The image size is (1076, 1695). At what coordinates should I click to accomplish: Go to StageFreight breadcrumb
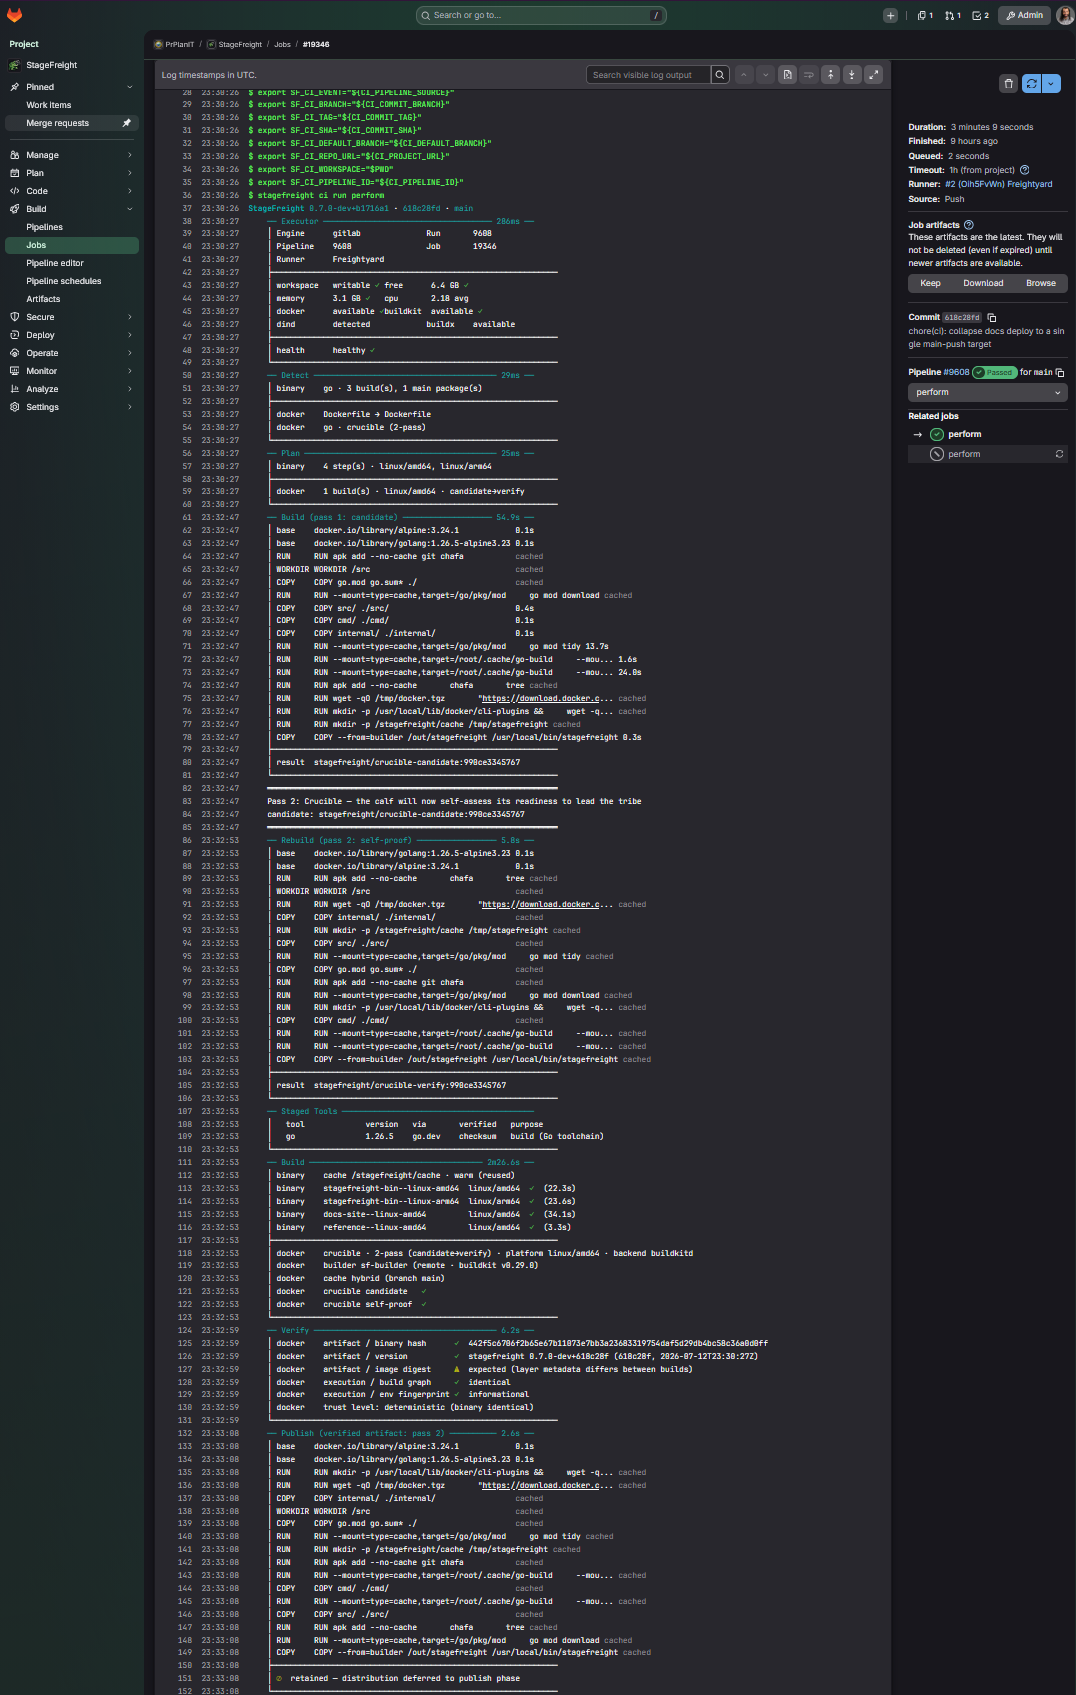tap(235, 44)
